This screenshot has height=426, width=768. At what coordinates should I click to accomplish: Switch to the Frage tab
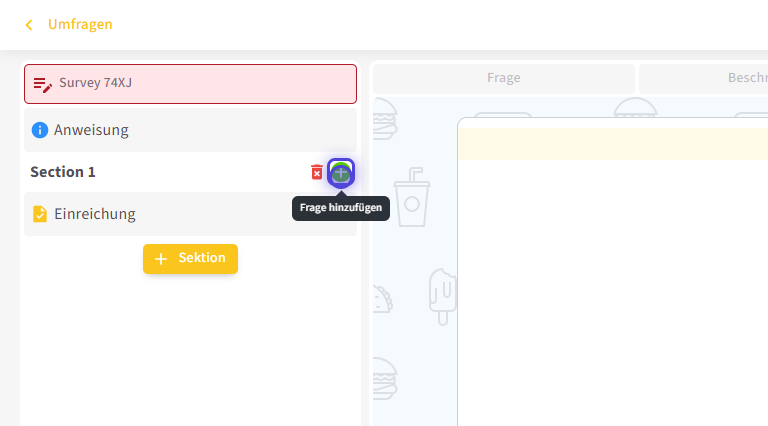503,78
